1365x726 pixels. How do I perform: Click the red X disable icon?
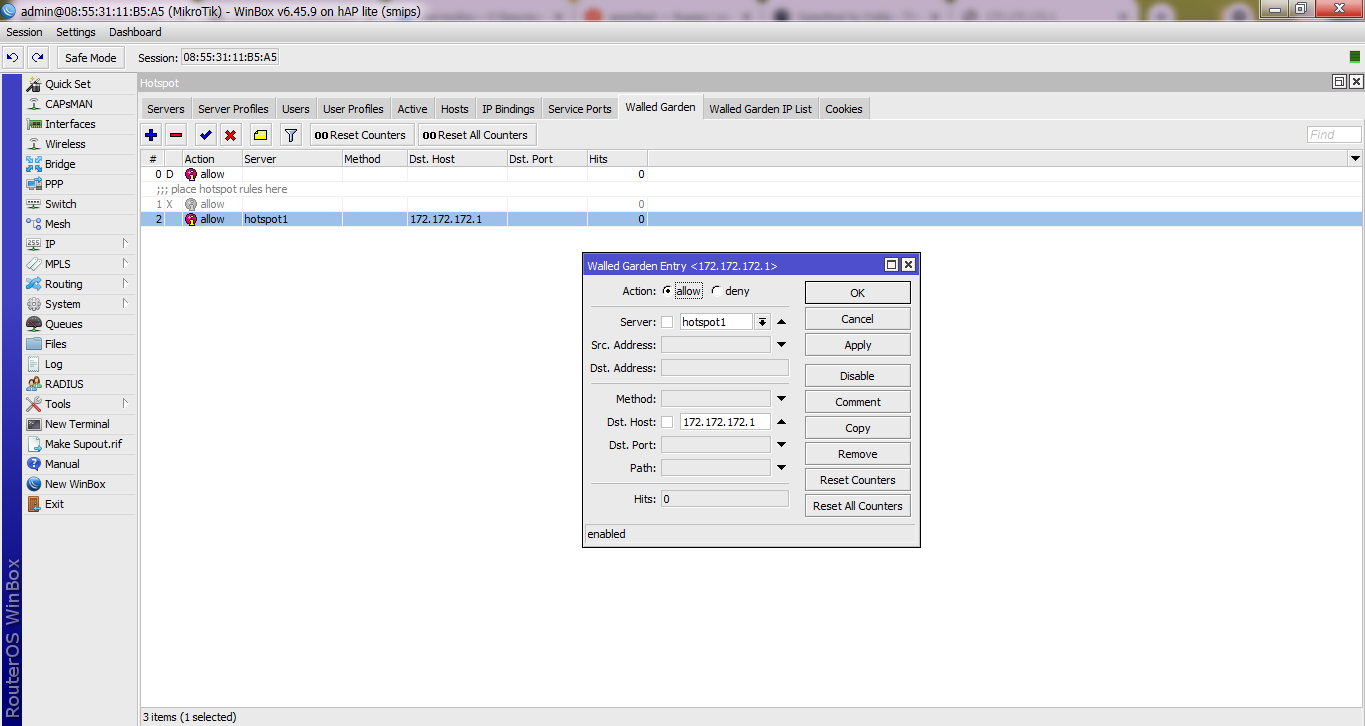point(230,135)
